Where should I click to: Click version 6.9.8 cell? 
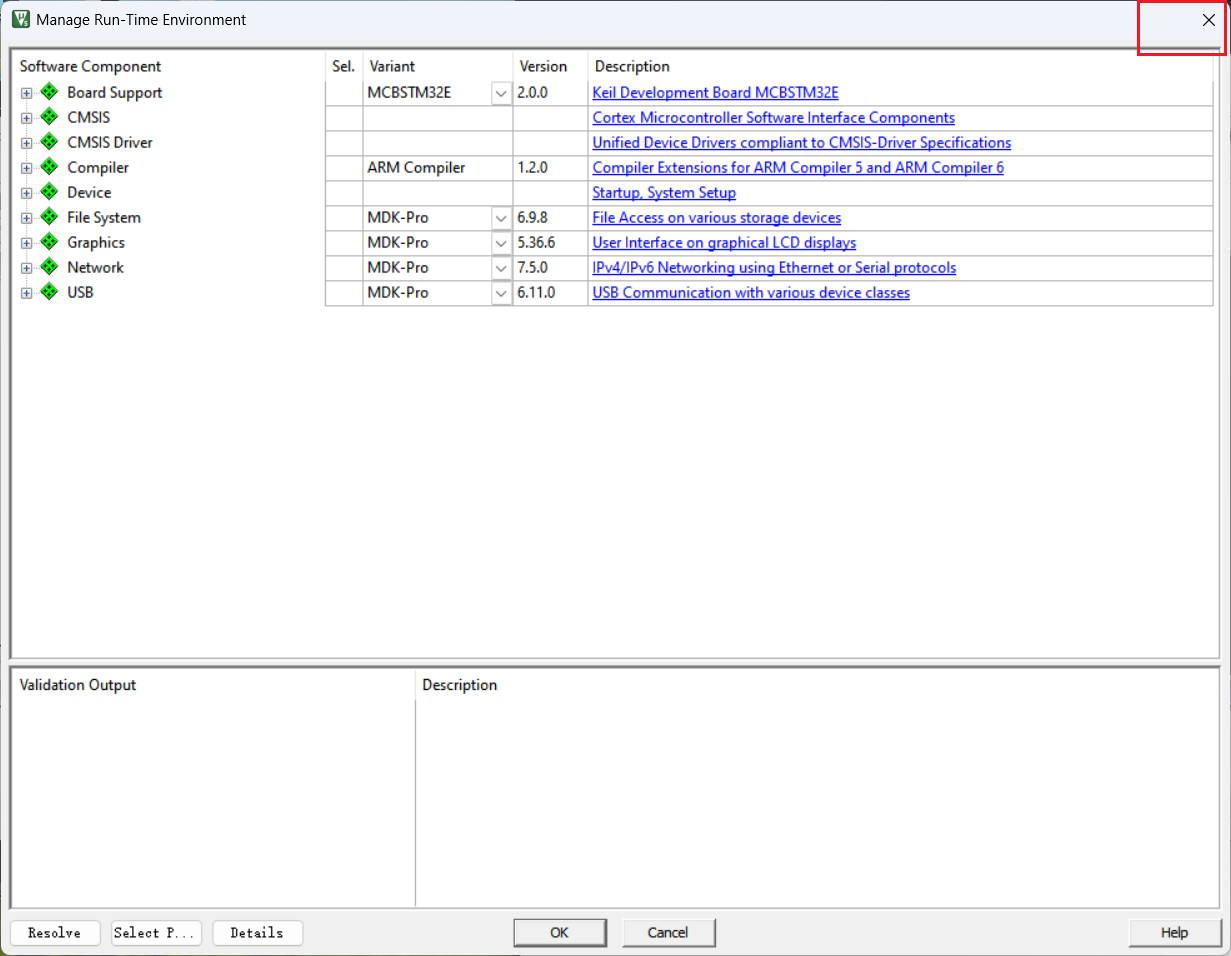coord(551,218)
